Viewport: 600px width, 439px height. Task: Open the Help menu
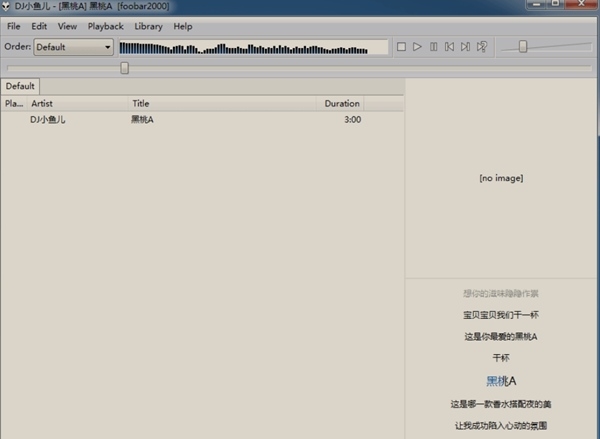183,26
